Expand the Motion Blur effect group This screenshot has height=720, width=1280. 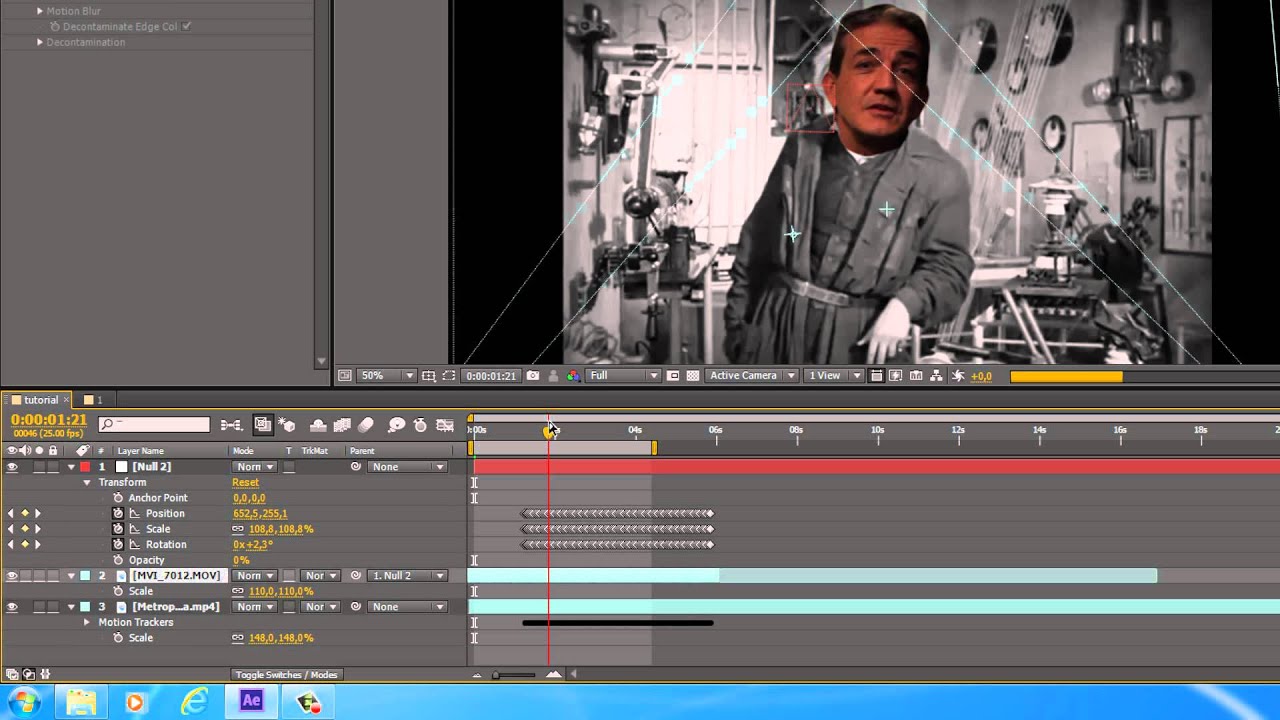[39, 11]
